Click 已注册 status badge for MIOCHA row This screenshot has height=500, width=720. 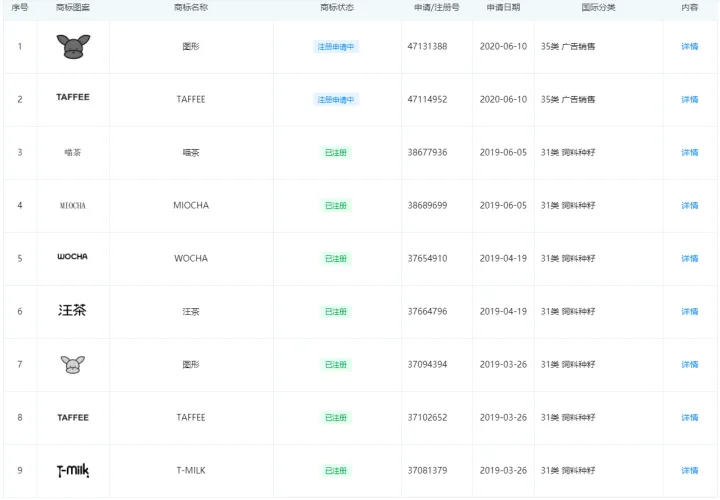coord(336,206)
